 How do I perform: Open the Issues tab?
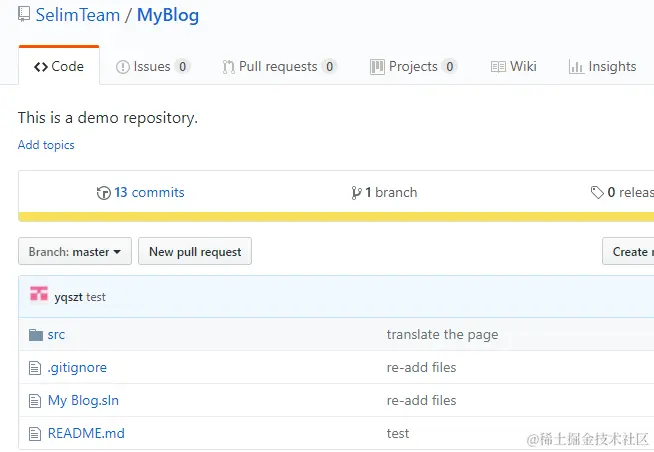(x=153, y=66)
